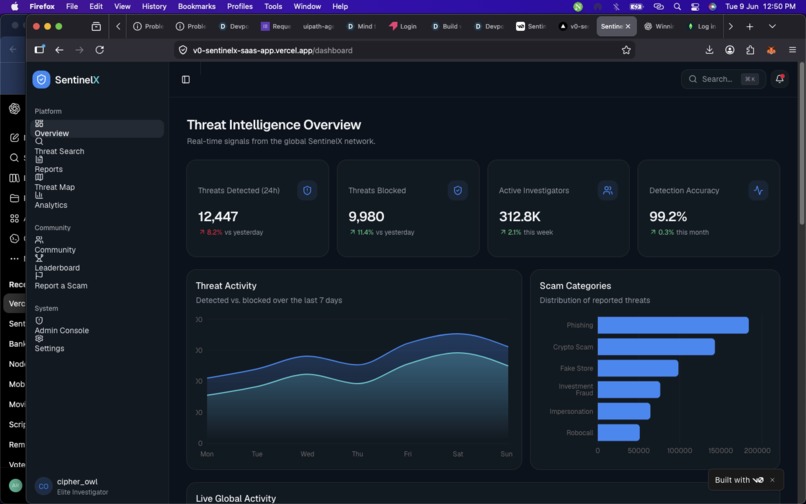Screen dimensions: 806x504
Task: Click the users icon on Active Investigators card
Action: click(x=608, y=190)
